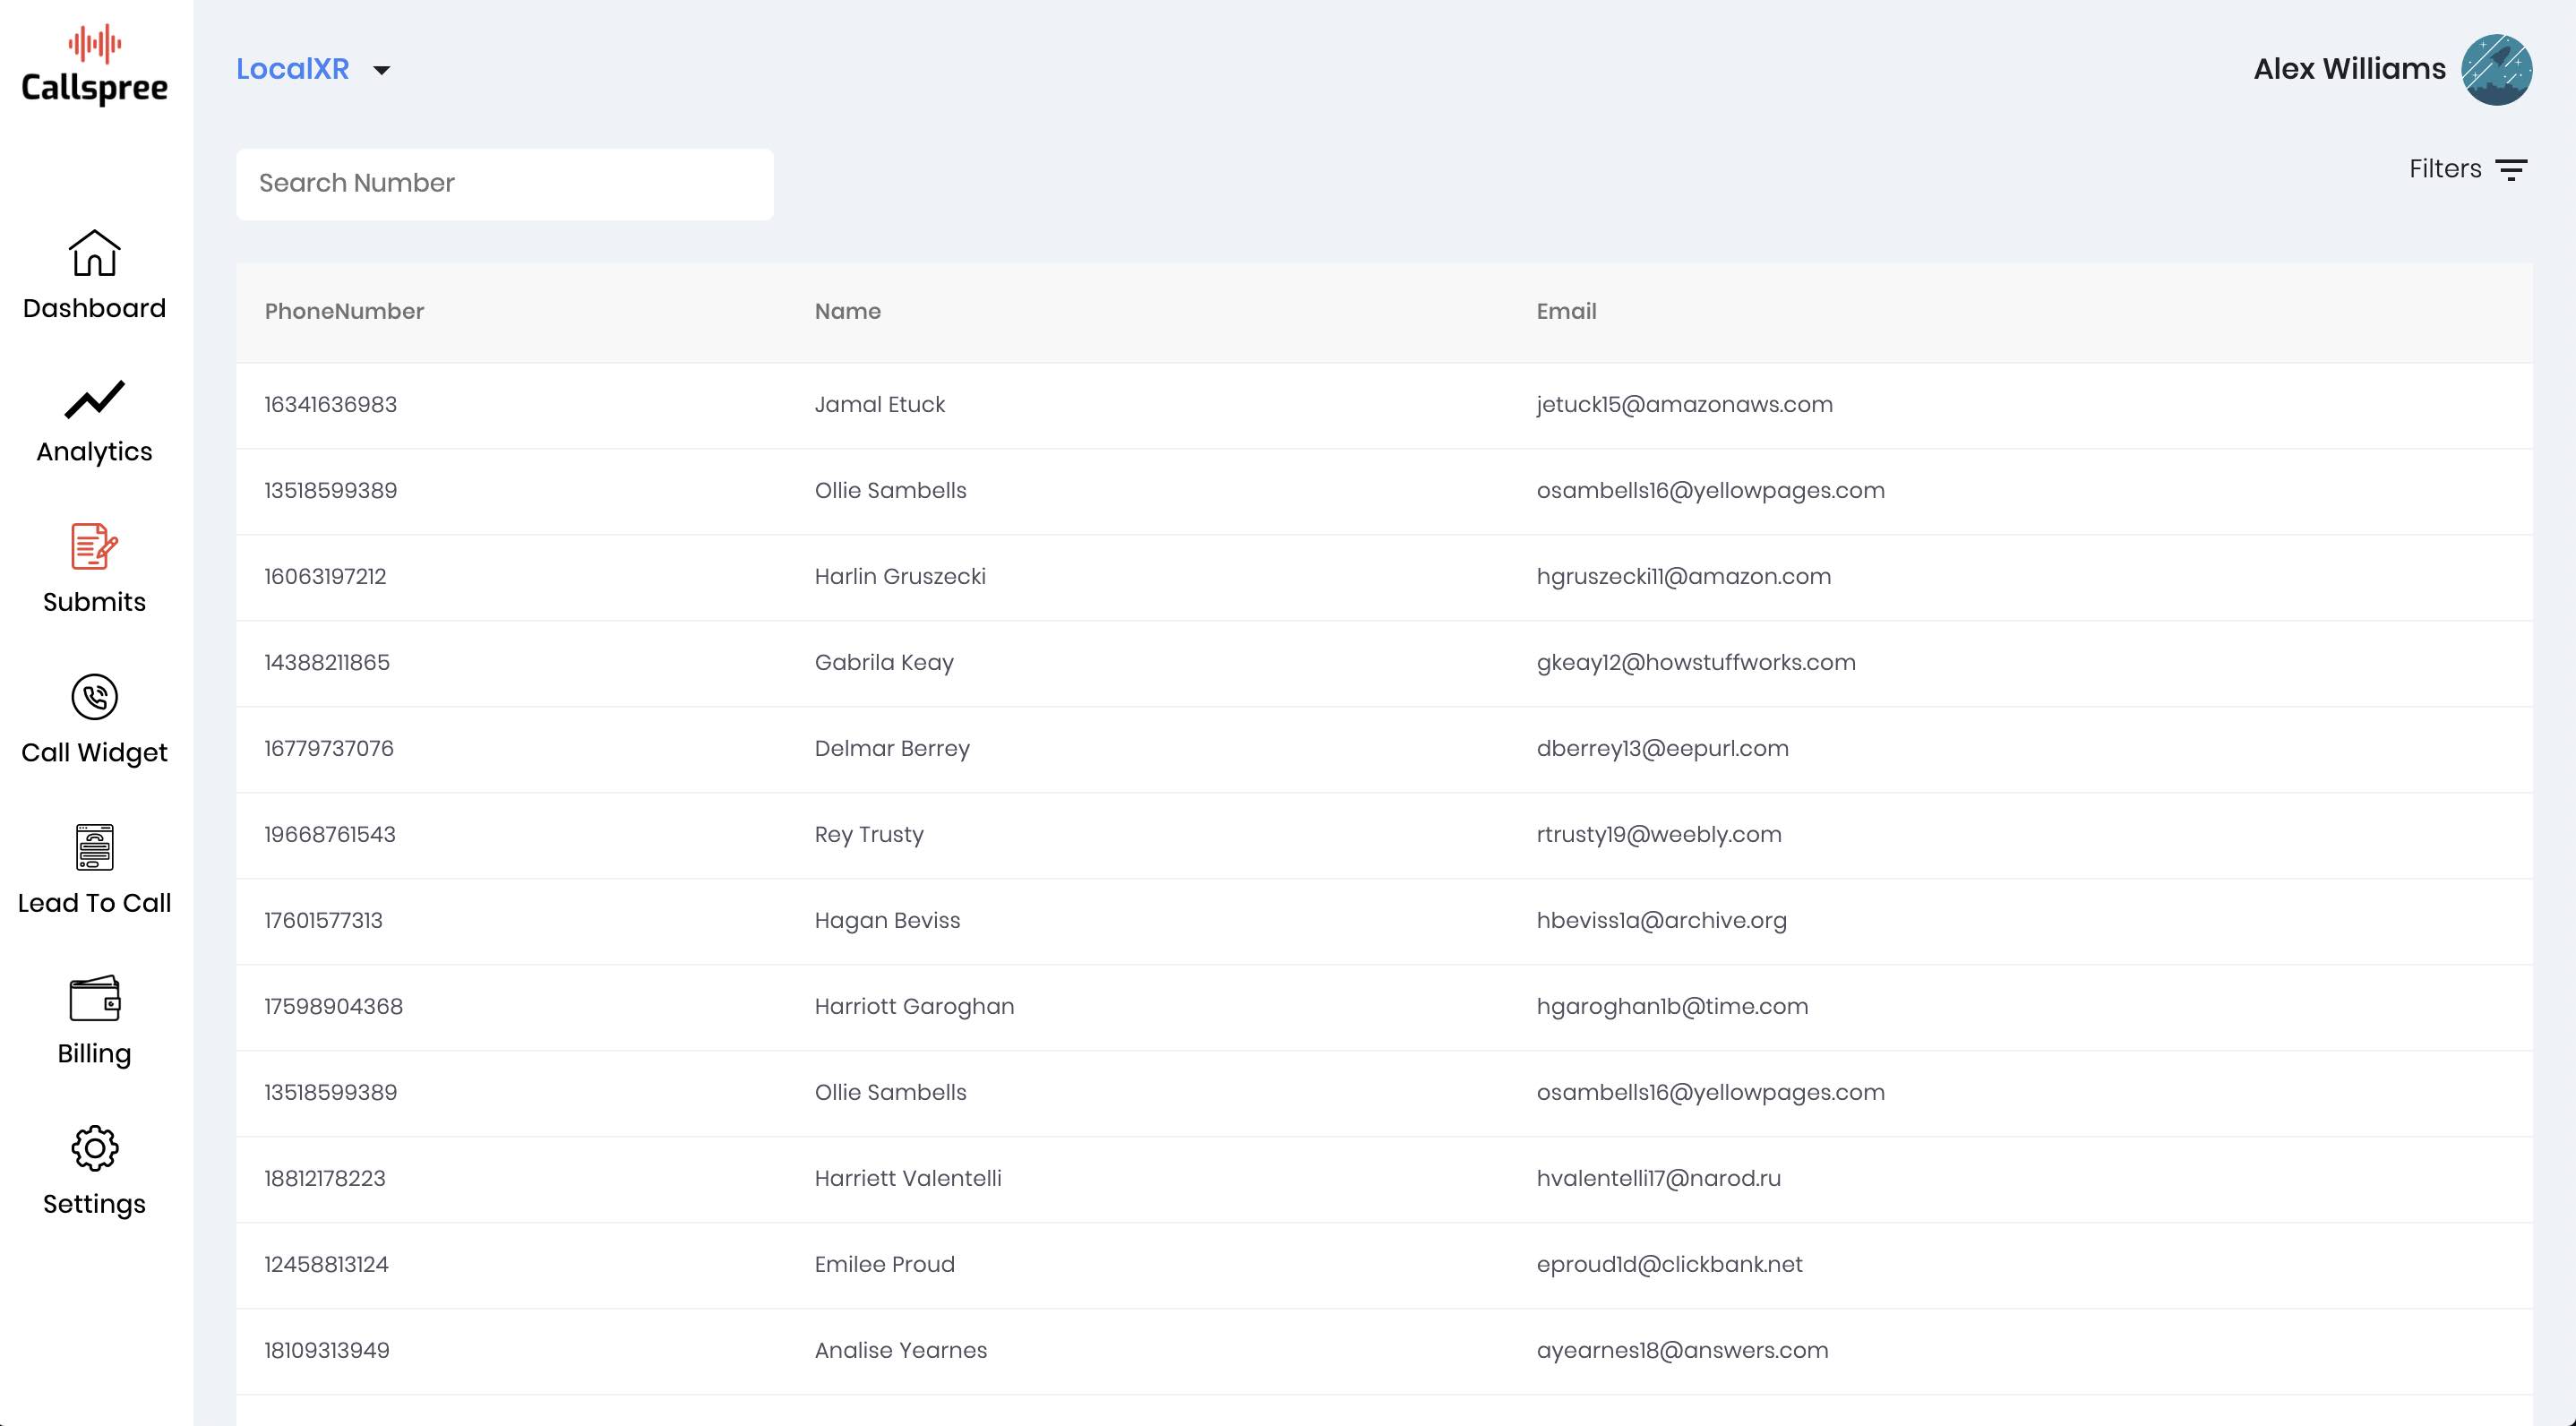Viewport: 2576px width, 1426px height.
Task: Click the name Analise Yearnes
Action: coord(900,1350)
